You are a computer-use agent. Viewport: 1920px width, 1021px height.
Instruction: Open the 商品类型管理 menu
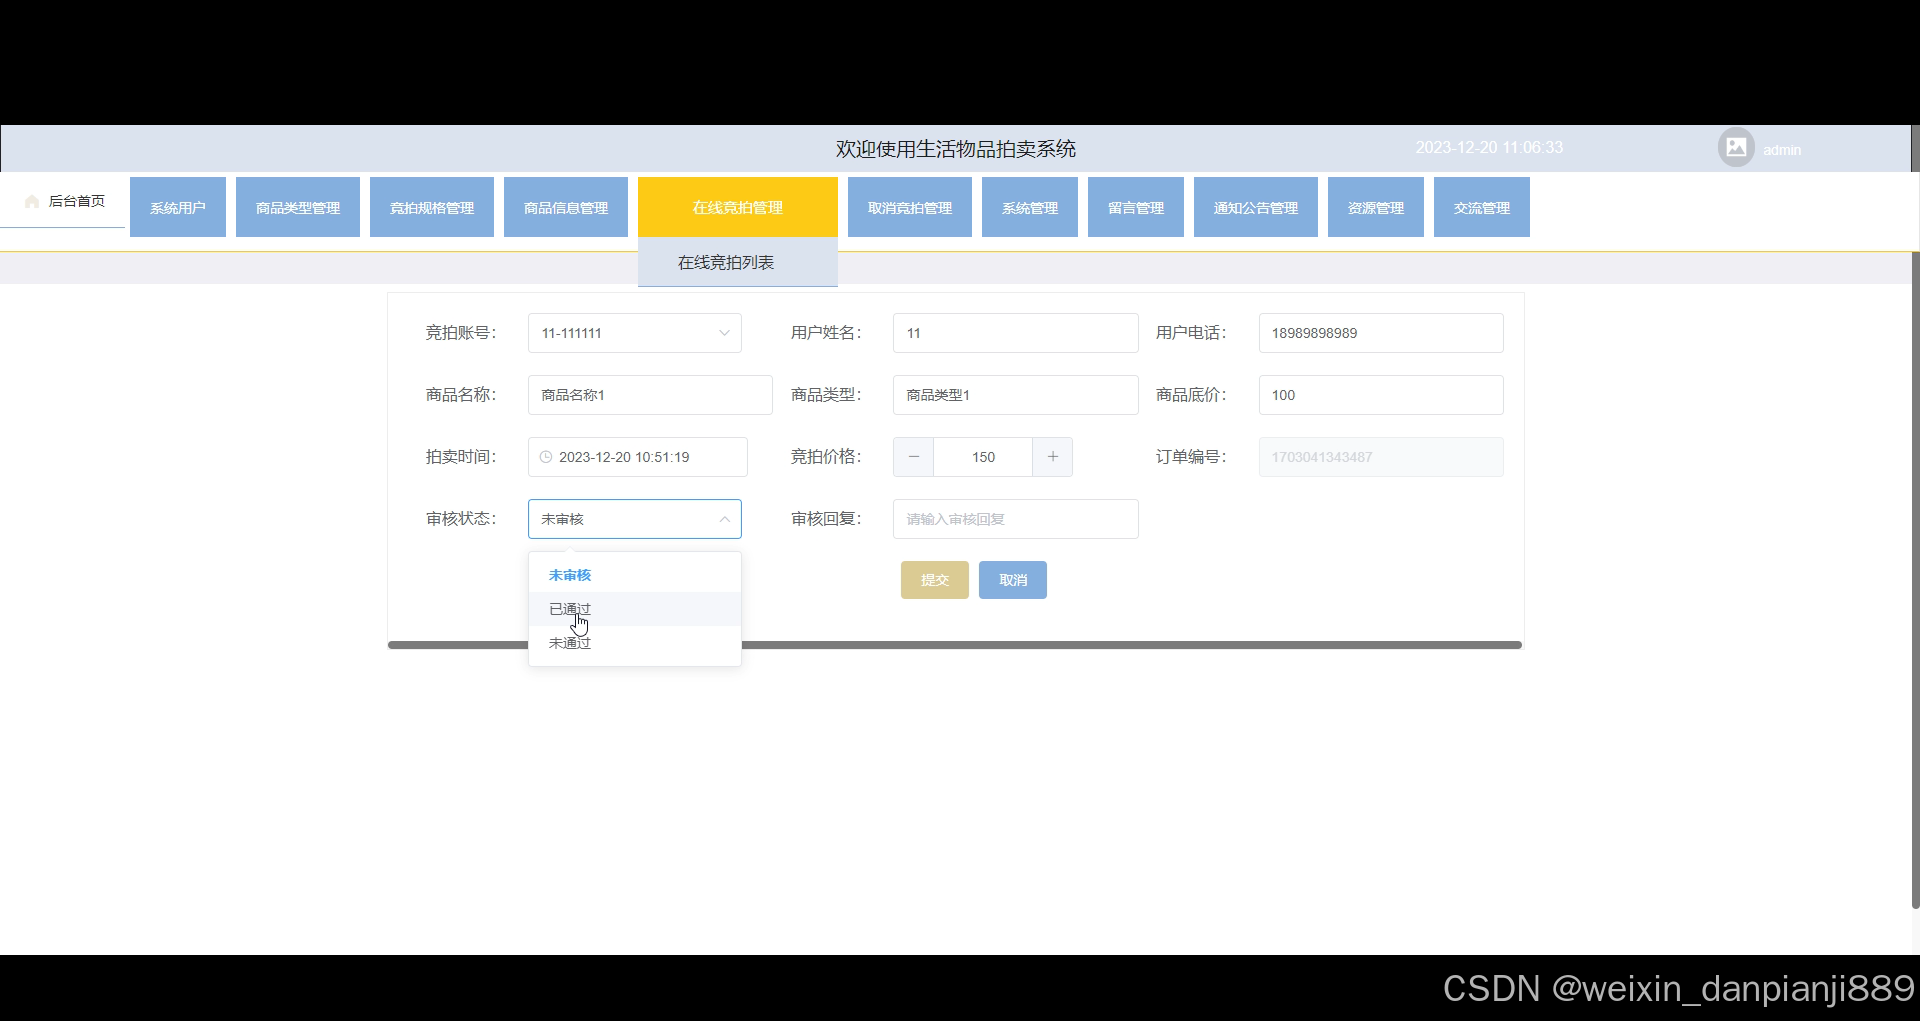[x=298, y=207]
